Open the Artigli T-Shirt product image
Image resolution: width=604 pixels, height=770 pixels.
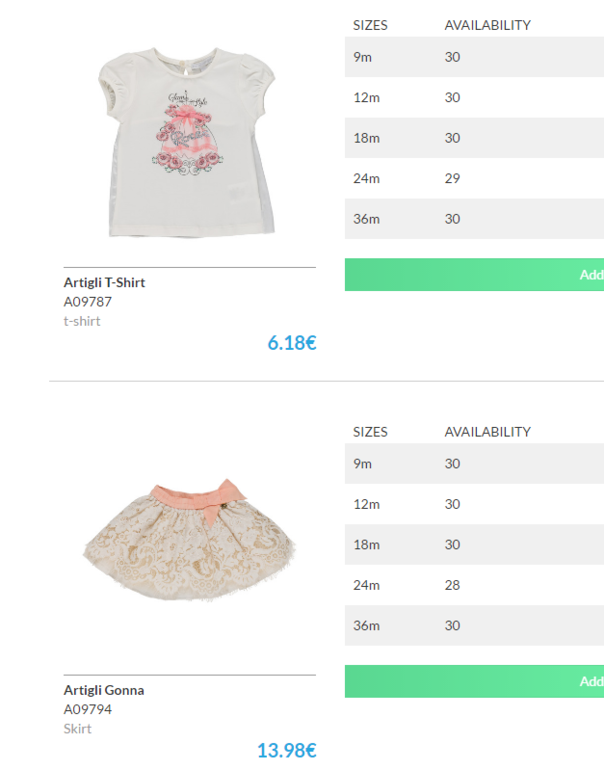coord(189,143)
